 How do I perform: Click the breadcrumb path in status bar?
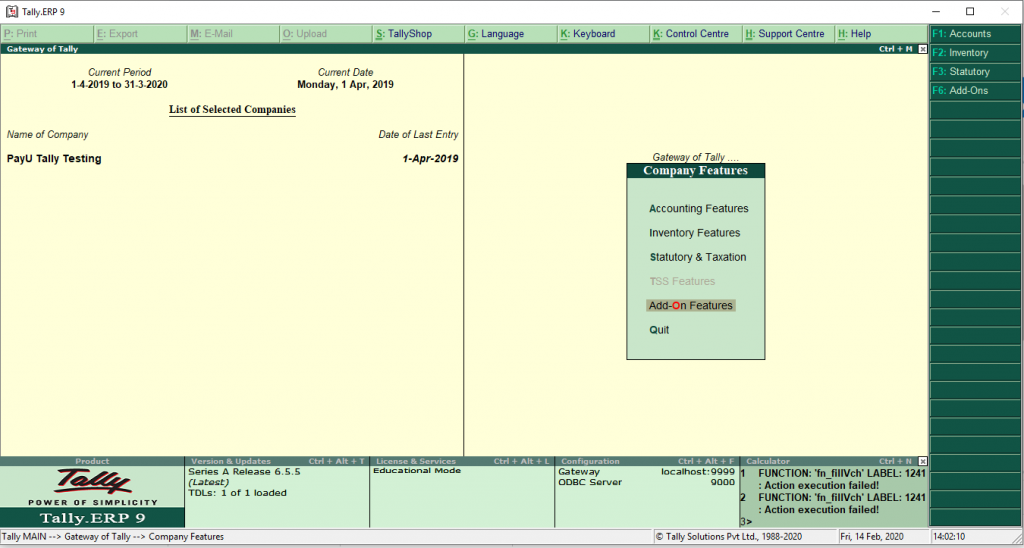click(113, 537)
